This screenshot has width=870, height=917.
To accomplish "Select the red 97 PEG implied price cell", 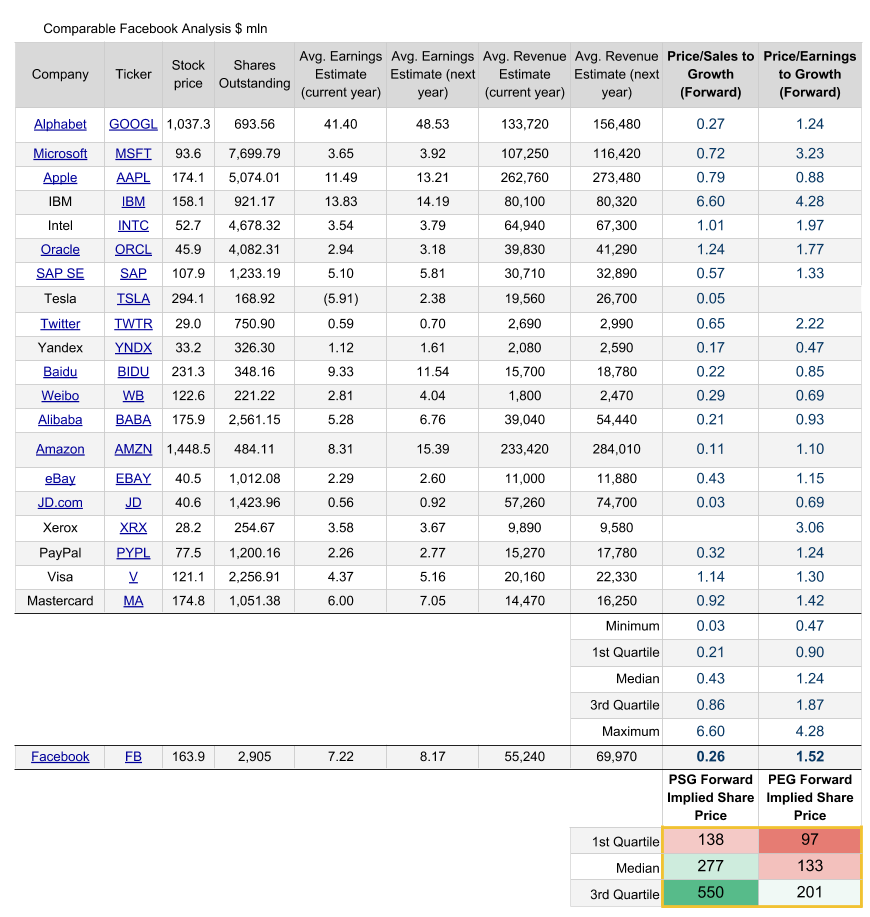I will 810,840.
